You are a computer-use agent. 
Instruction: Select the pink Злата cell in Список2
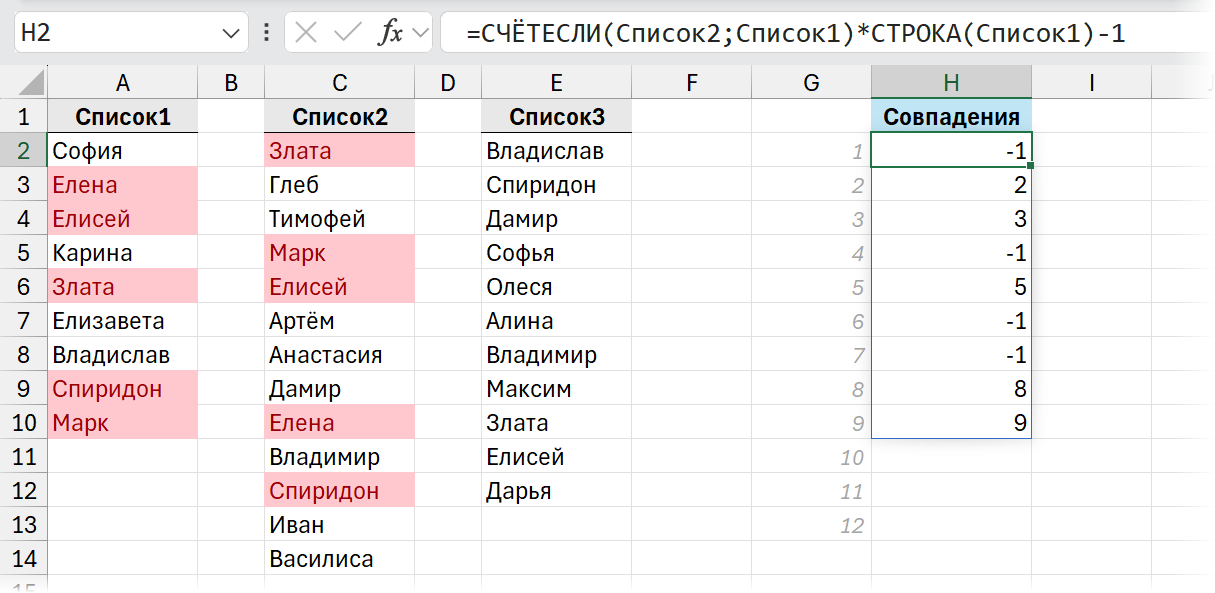coord(339,151)
